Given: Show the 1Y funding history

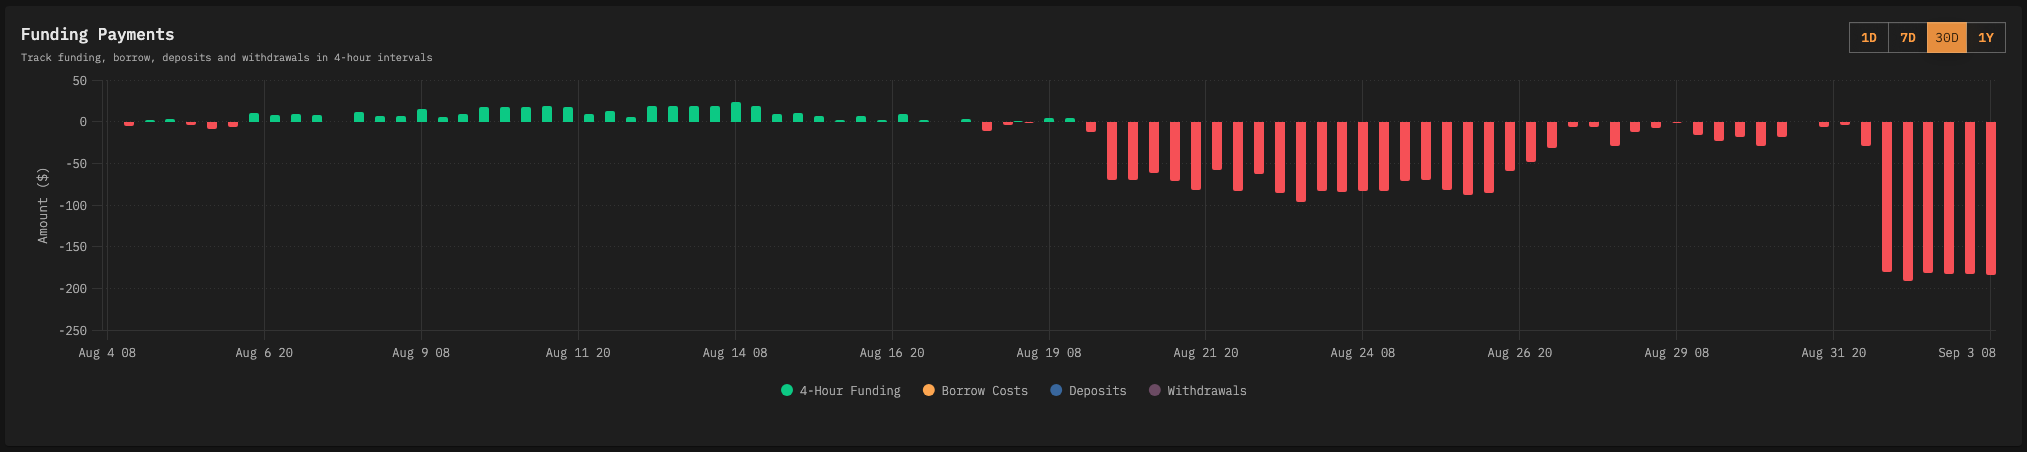Looking at the screenshot, I should pyautogui.click(x=1985, y=38).
